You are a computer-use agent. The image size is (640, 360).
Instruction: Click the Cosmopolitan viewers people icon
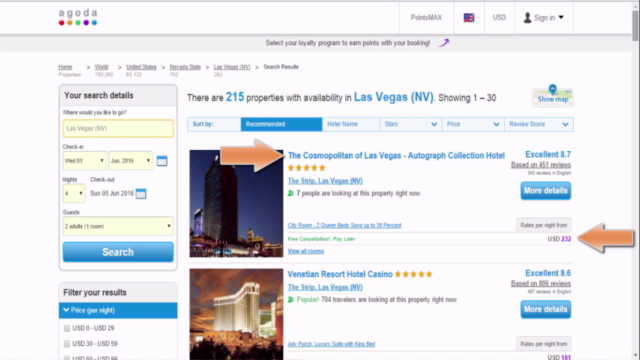tap(291, 193)
